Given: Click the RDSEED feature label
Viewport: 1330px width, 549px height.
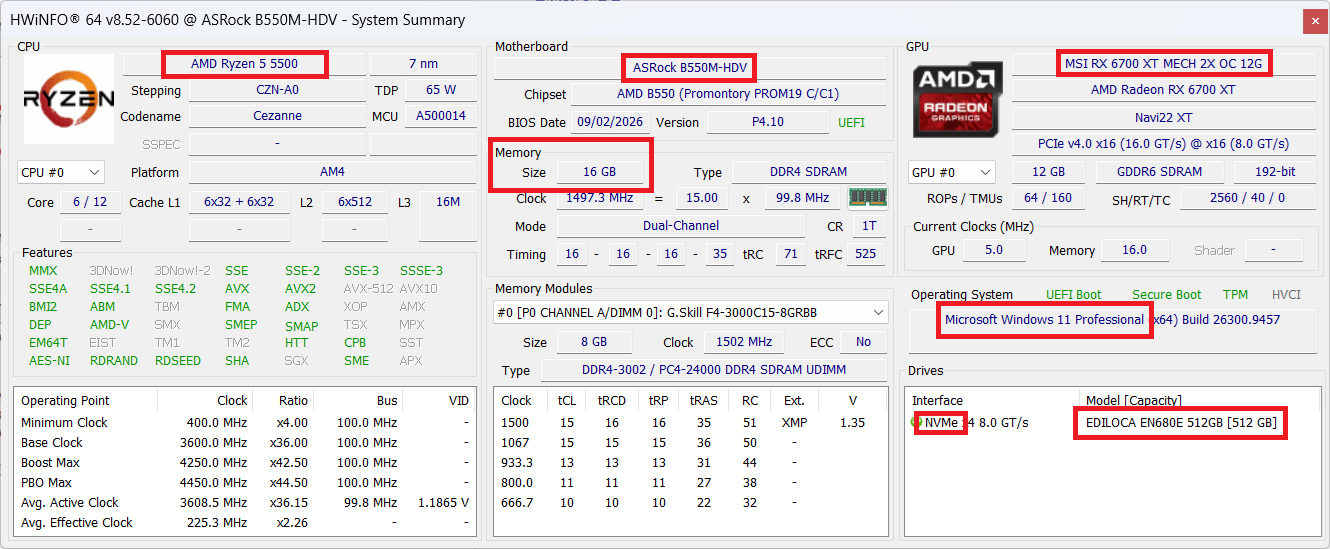Looking at the screenshot, I should tap(178, 361).
